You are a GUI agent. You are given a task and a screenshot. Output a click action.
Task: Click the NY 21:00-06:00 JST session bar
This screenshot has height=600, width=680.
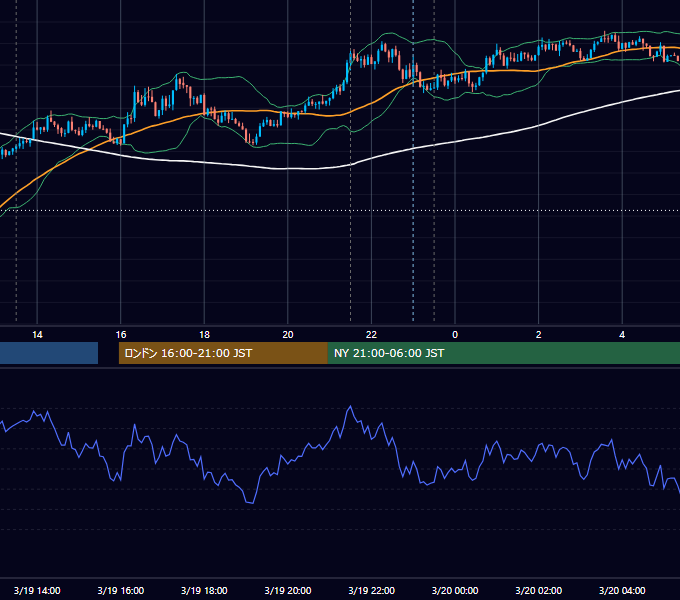point(503,353)
